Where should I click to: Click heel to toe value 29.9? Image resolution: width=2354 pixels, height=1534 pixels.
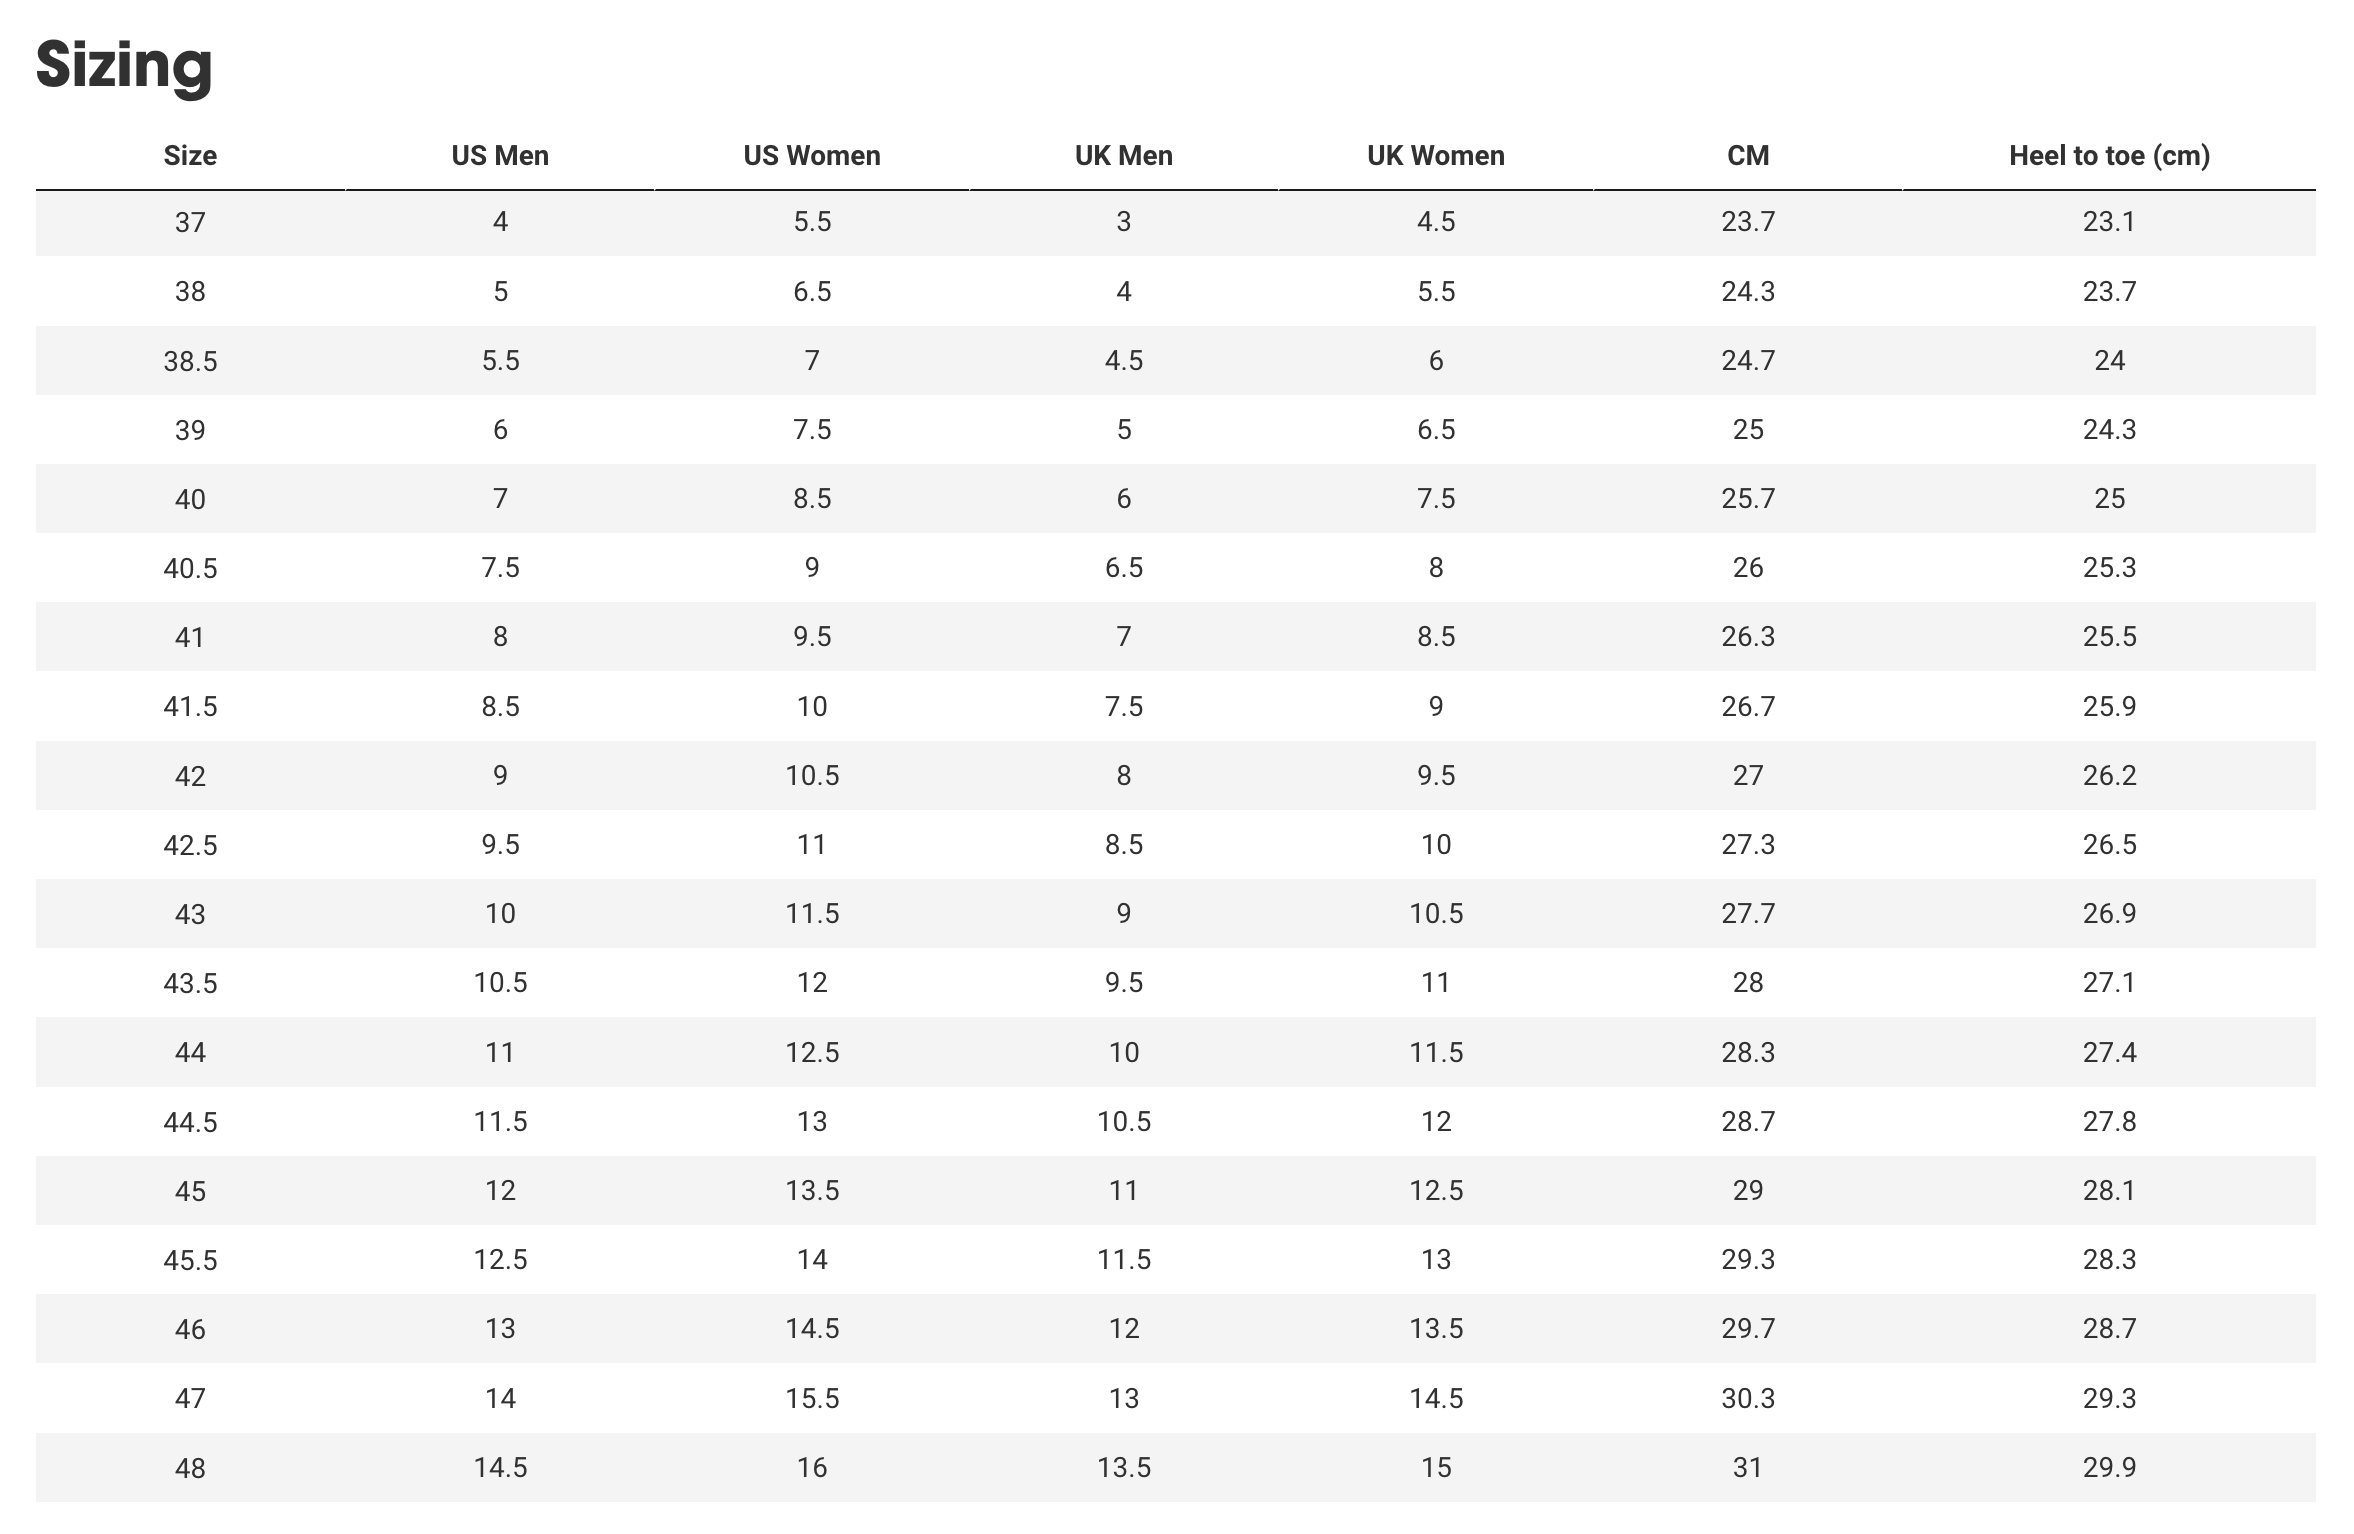[x=2109, y=1468]
